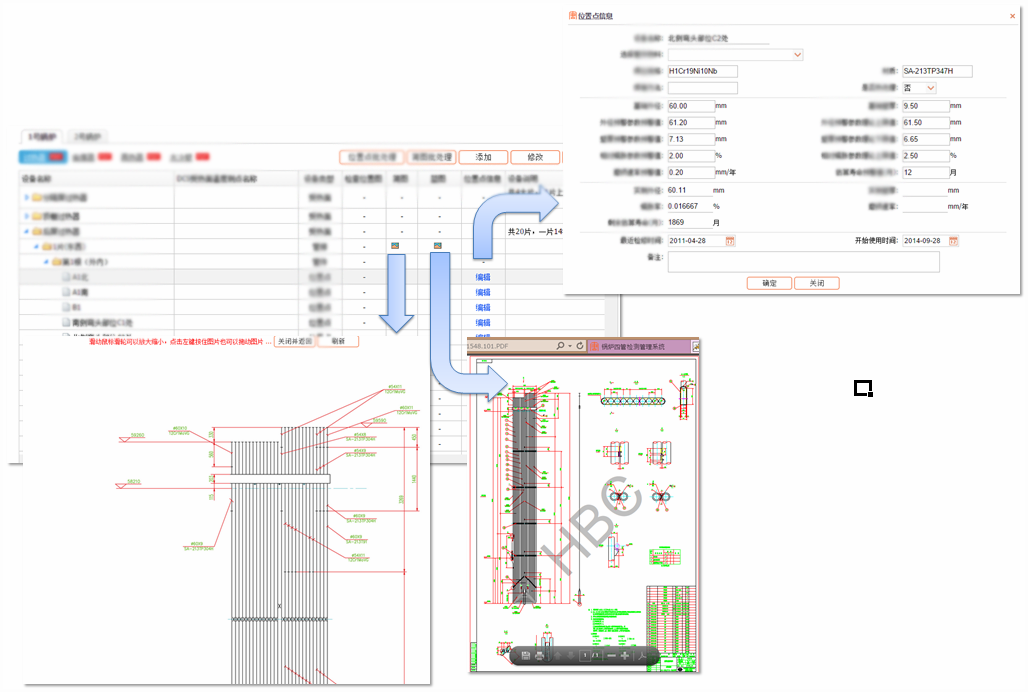Open the blueprint image icon in the tree table
The image size is (1028, 692).
click(437, 246)
